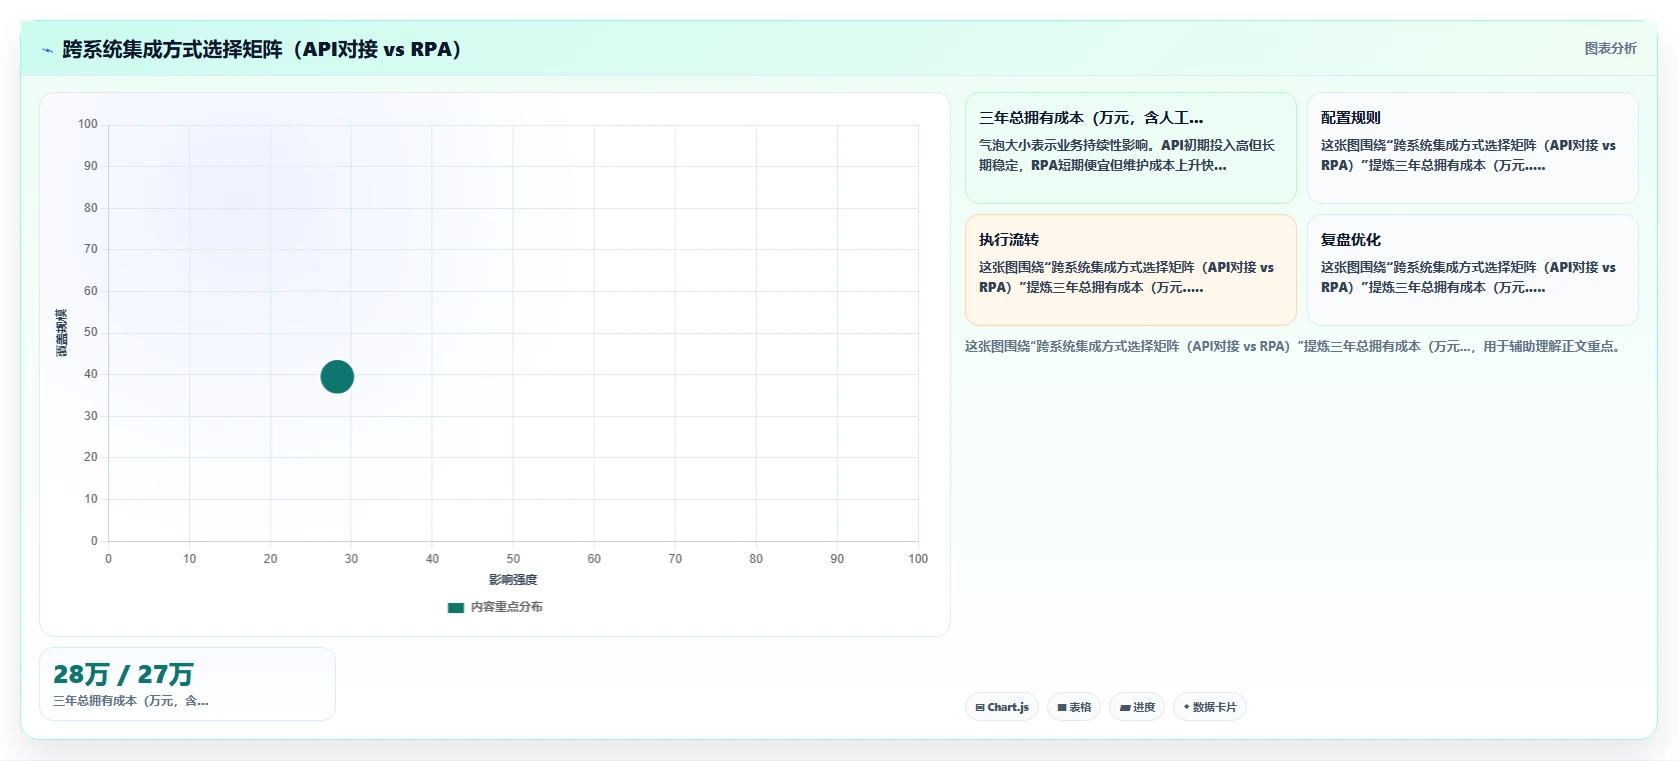Select the 表格 chip
Viewport: 1678px width, 761px height.
(1074, 707)
